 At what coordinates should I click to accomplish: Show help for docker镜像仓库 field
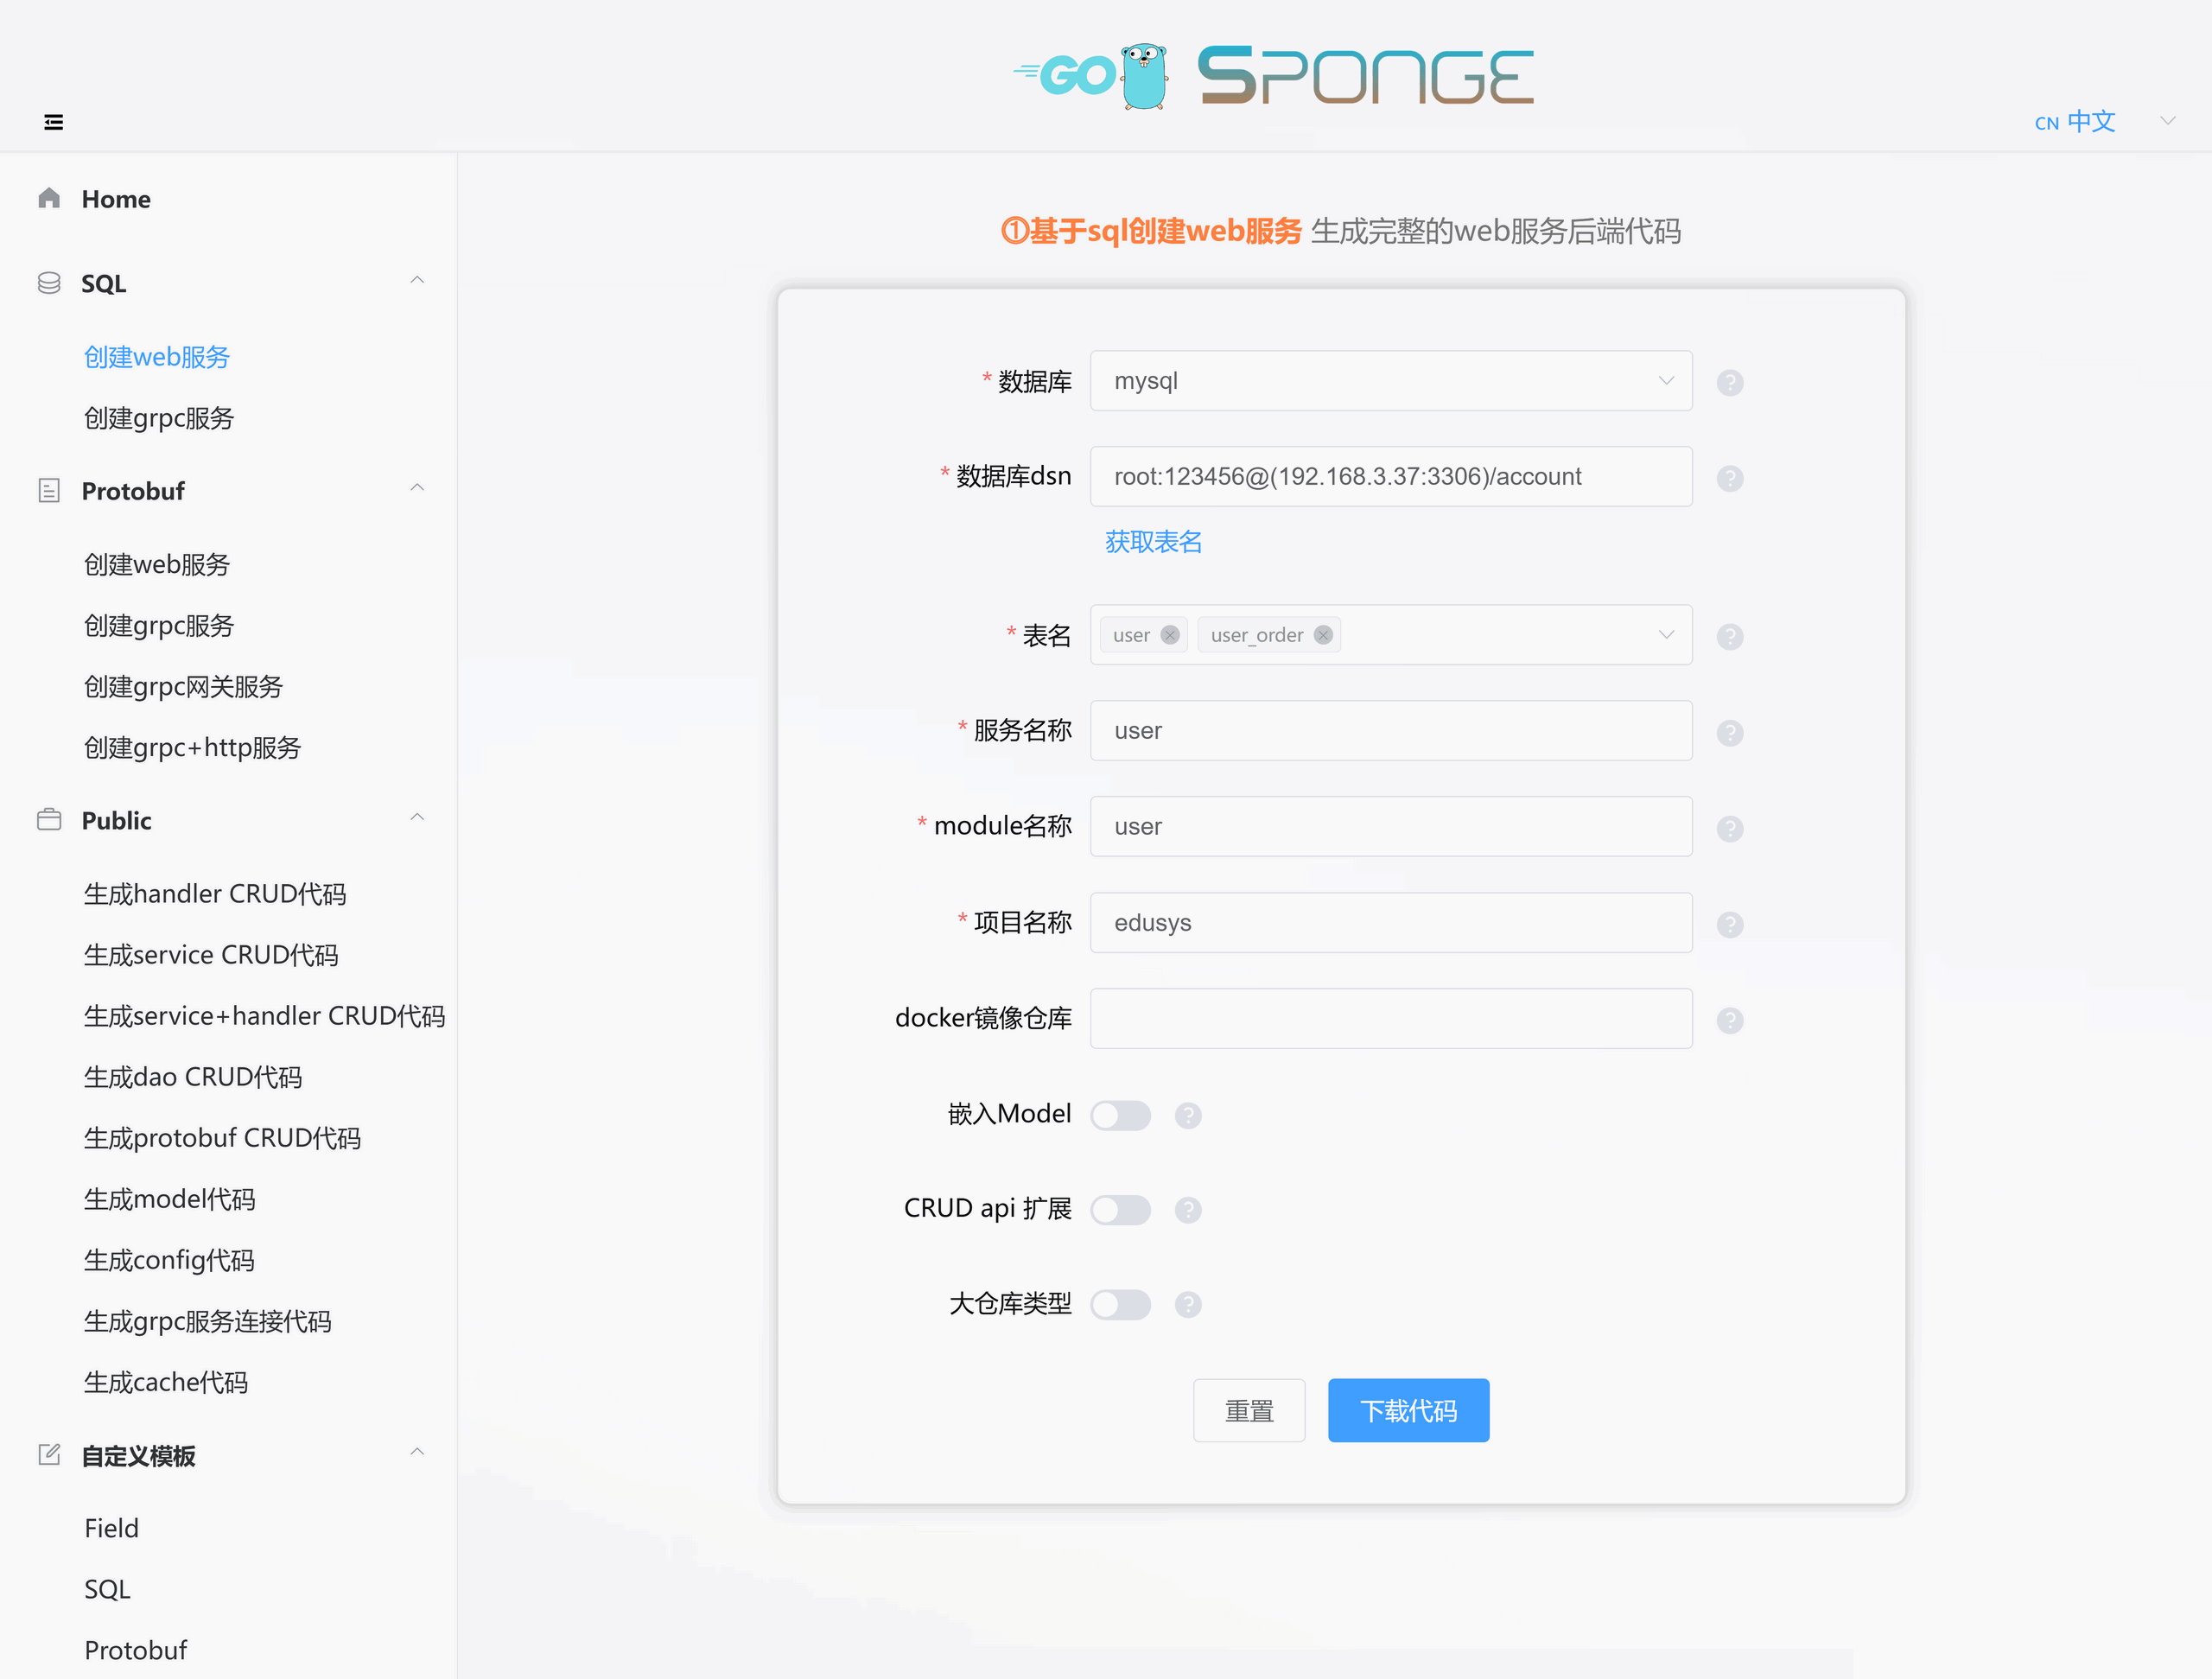1730,1020
